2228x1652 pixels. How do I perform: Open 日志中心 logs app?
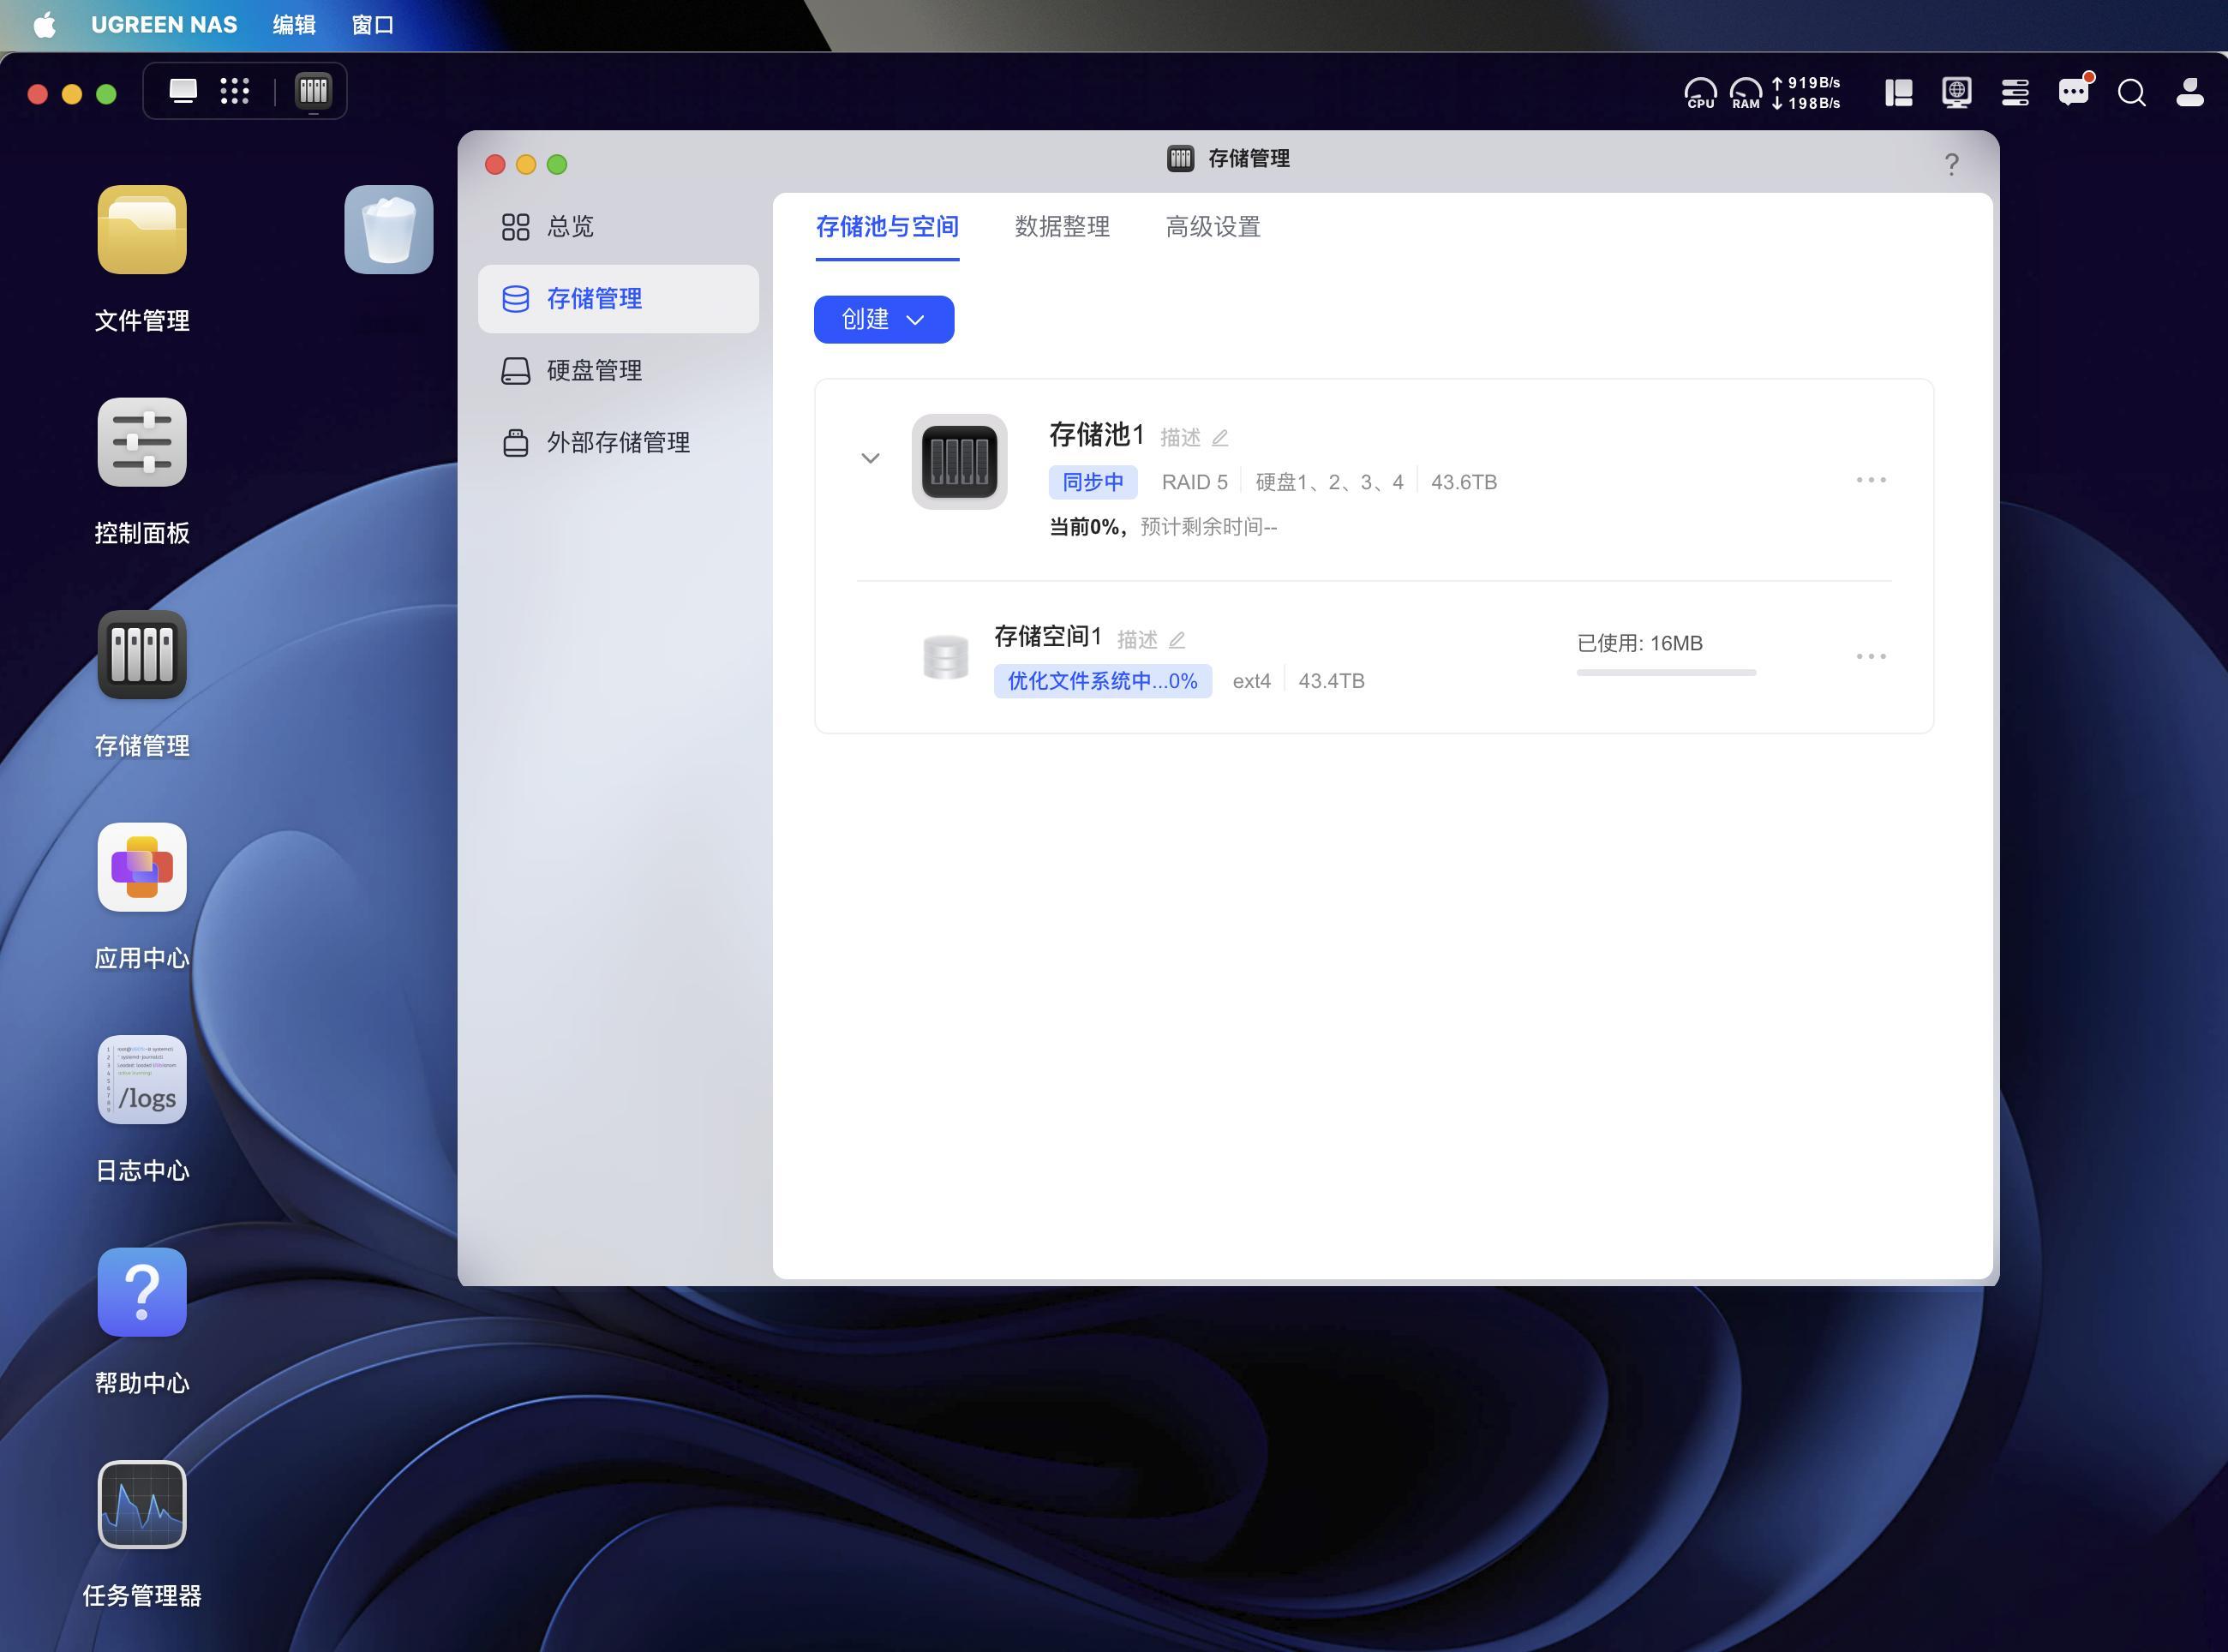point(142,1080)
